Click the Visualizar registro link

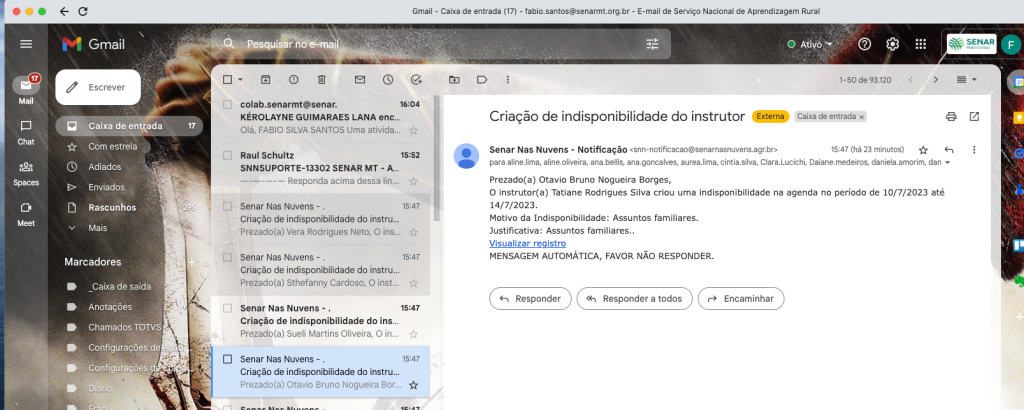pyautogui.click(x=527, y=243)
